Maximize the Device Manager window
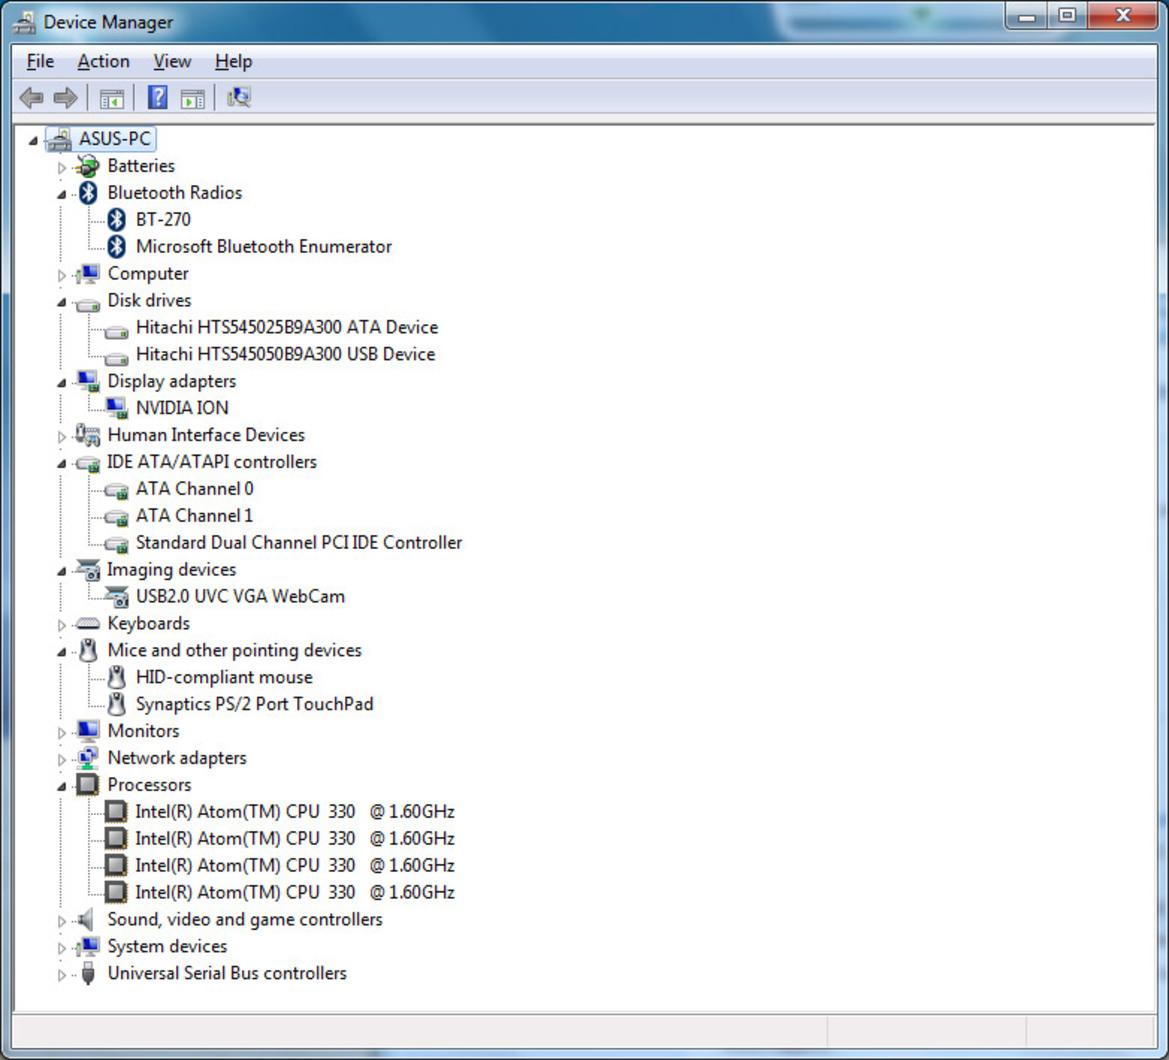The height and width of the screenshot is (1060, 1169). click(x=1068, y=16)
